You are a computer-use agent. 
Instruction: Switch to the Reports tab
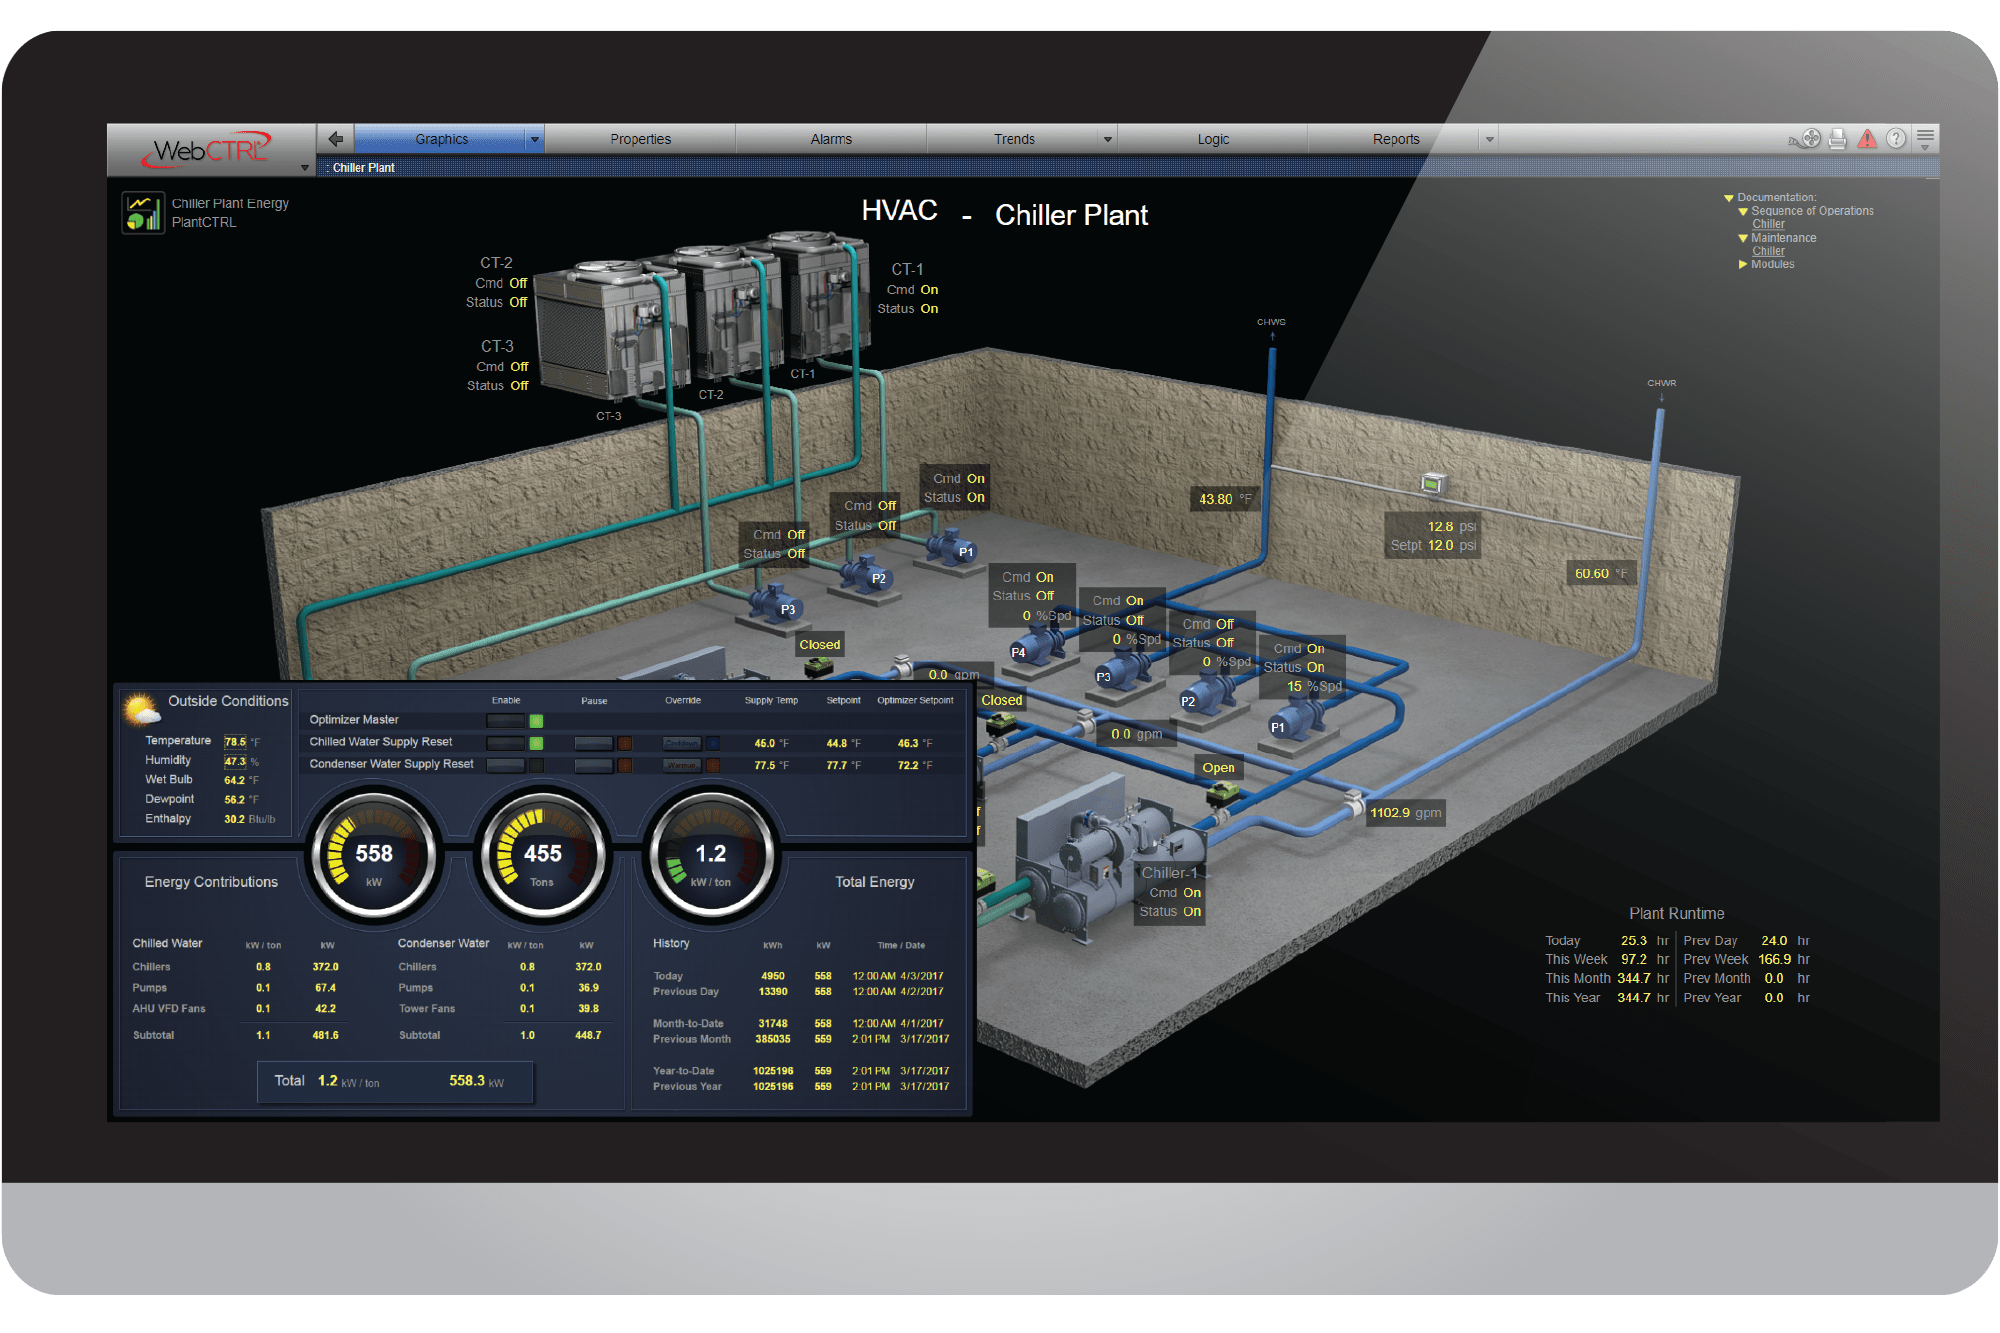1396,140
